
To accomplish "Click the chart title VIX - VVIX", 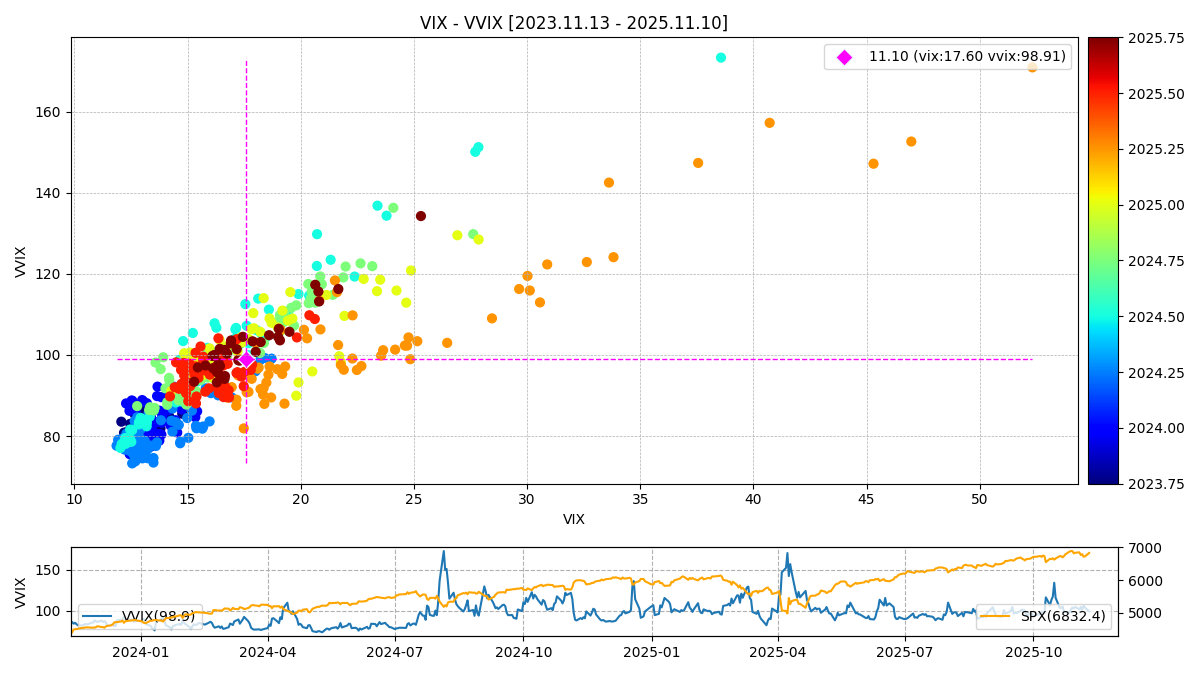I will point(573,23).
